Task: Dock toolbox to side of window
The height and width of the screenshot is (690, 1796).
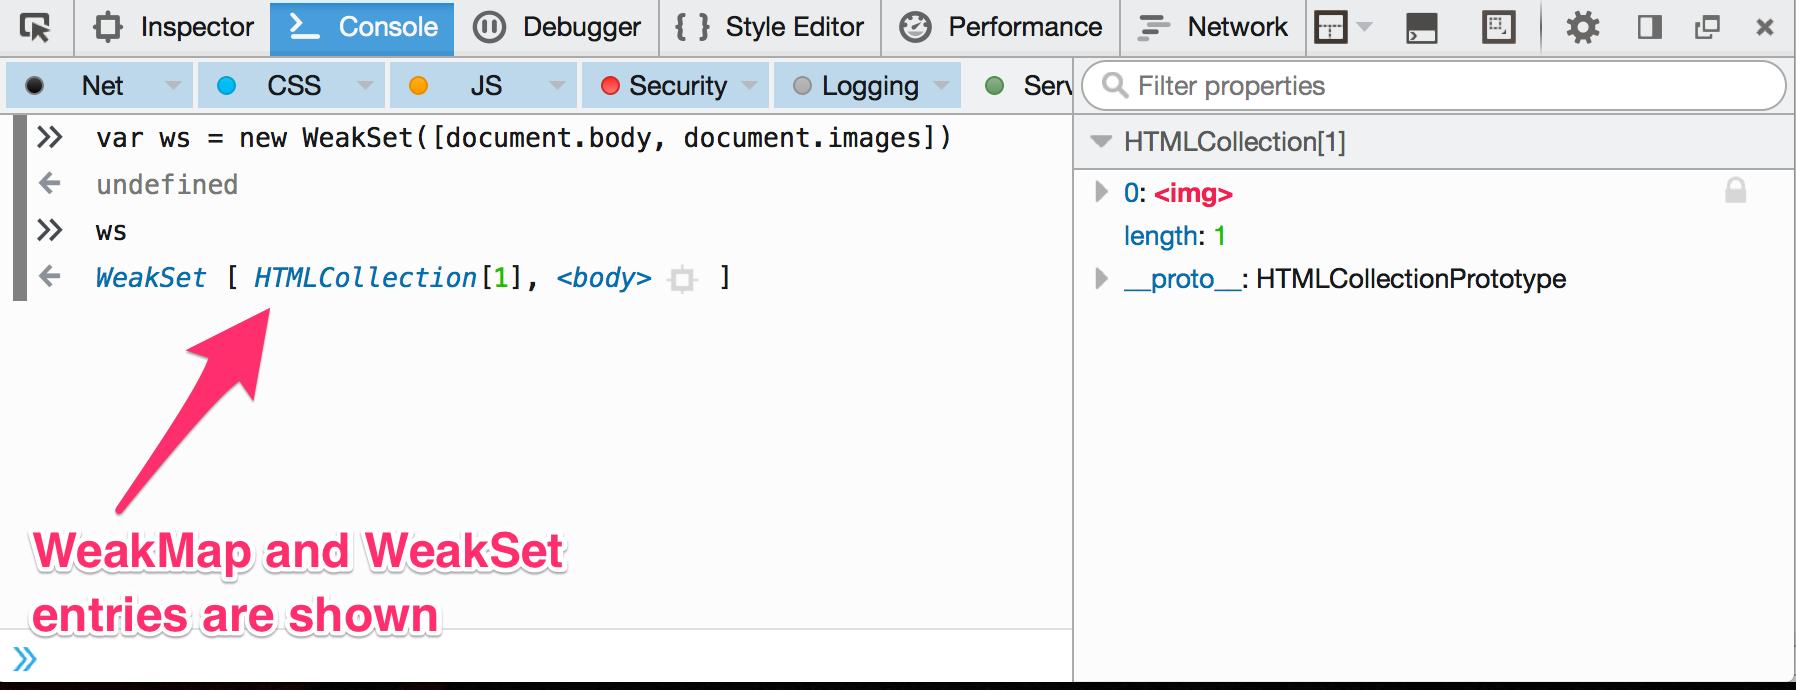Action: pos(1650,27)
